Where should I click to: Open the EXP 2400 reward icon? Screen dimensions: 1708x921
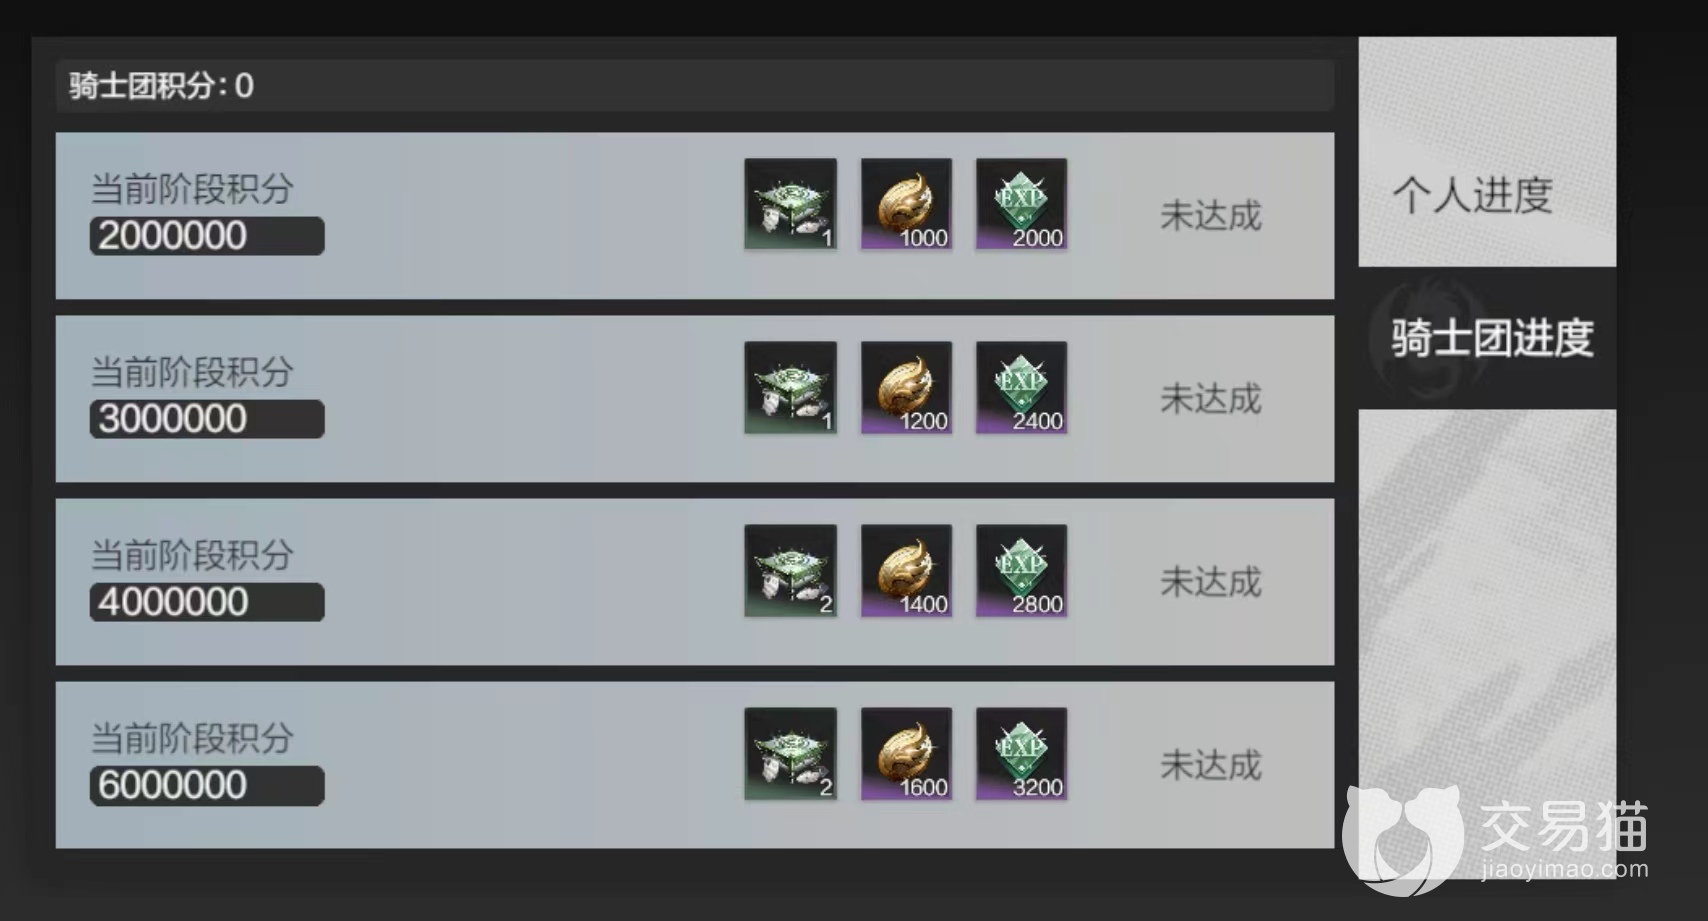(x=1021, y=387)
